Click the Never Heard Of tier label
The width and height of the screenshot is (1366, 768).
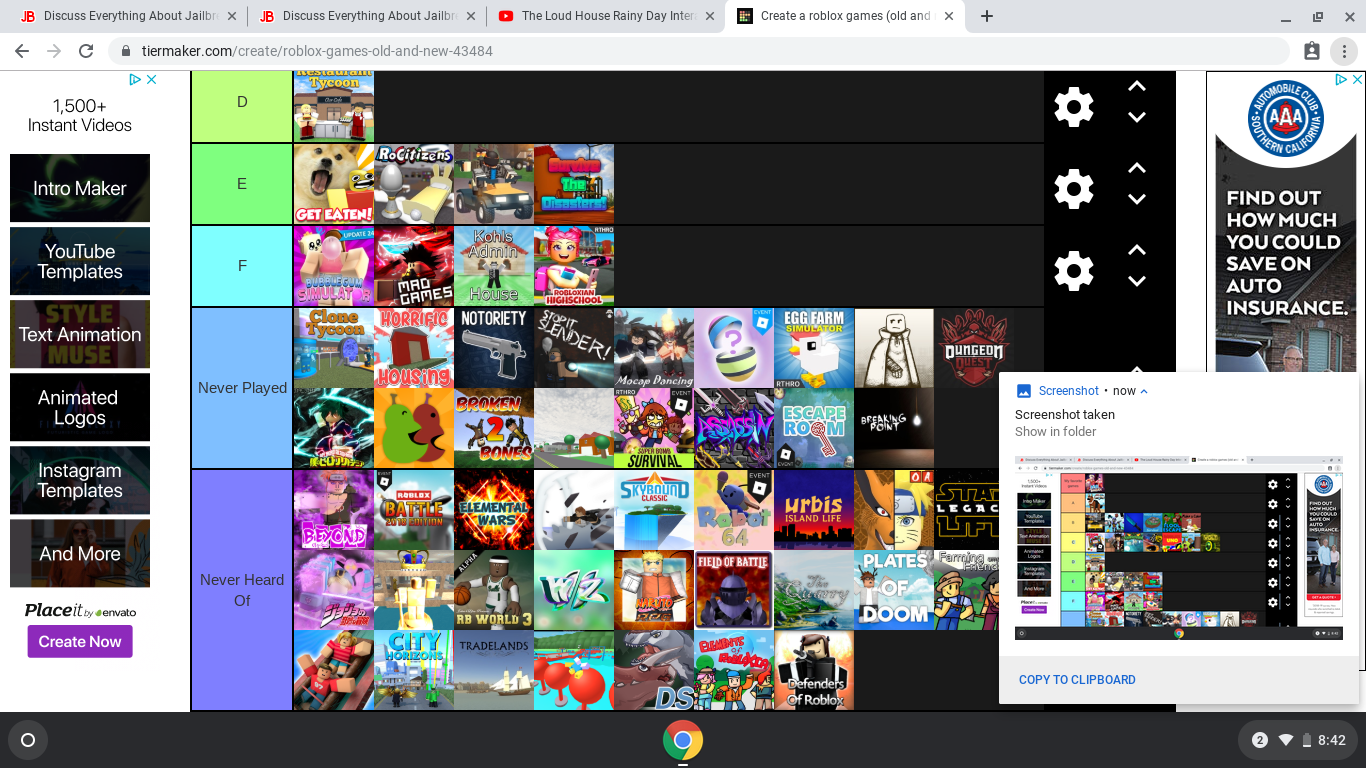pos(242,590)
